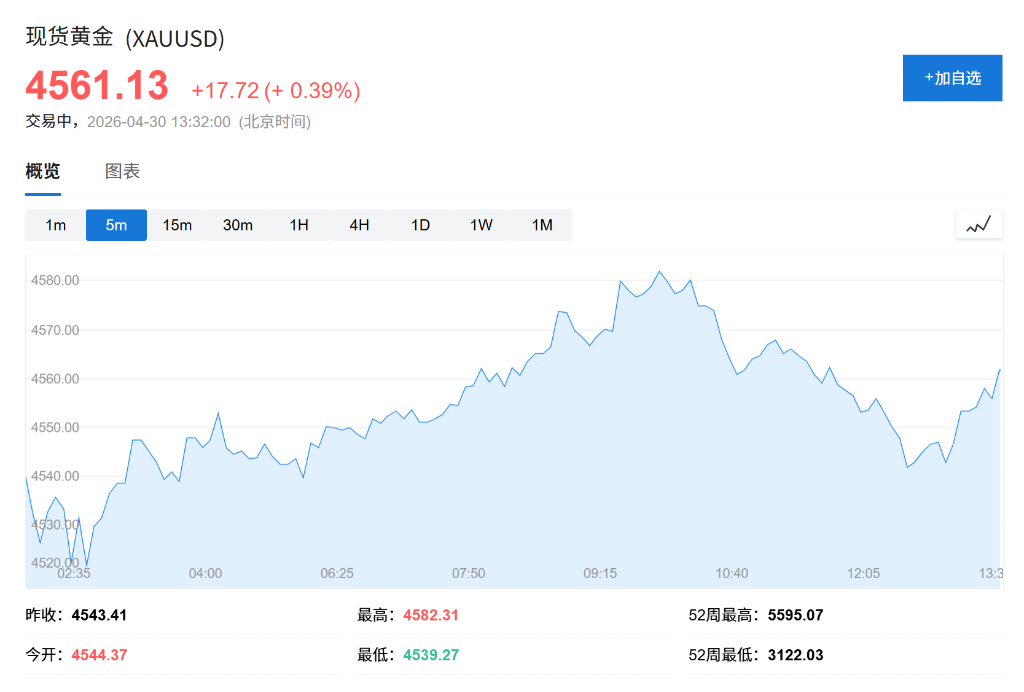Show the 1W weekly chart
Viewport: 1024px width, 692px height.
point(481,225)
